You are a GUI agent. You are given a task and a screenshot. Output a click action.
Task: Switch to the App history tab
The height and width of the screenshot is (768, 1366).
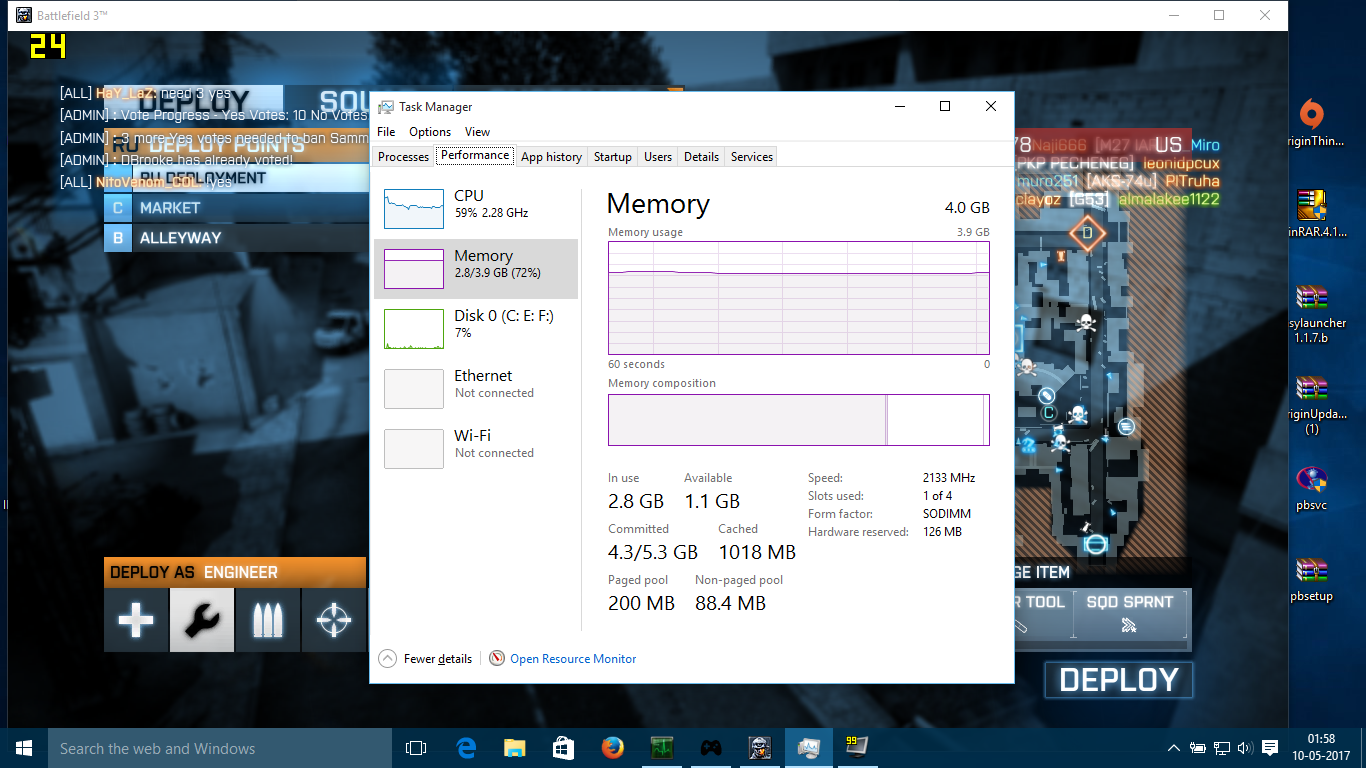click(551, 157)
